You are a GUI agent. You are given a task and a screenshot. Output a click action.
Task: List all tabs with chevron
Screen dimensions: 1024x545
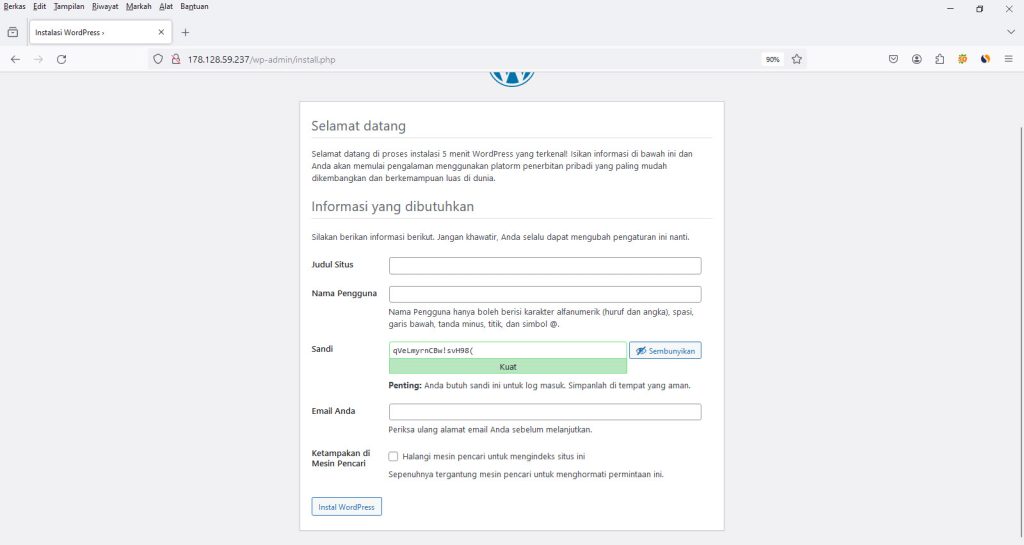tap(1011, 32)
